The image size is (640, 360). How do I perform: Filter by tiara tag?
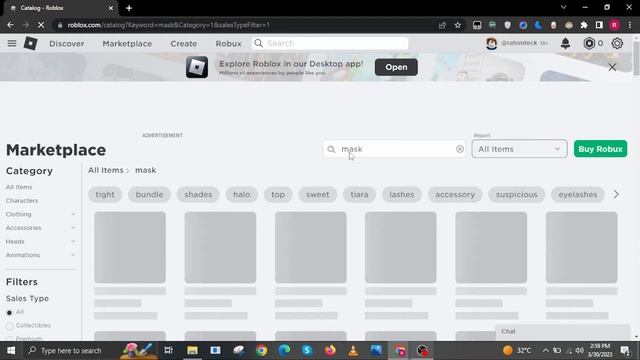pos(359,194)
